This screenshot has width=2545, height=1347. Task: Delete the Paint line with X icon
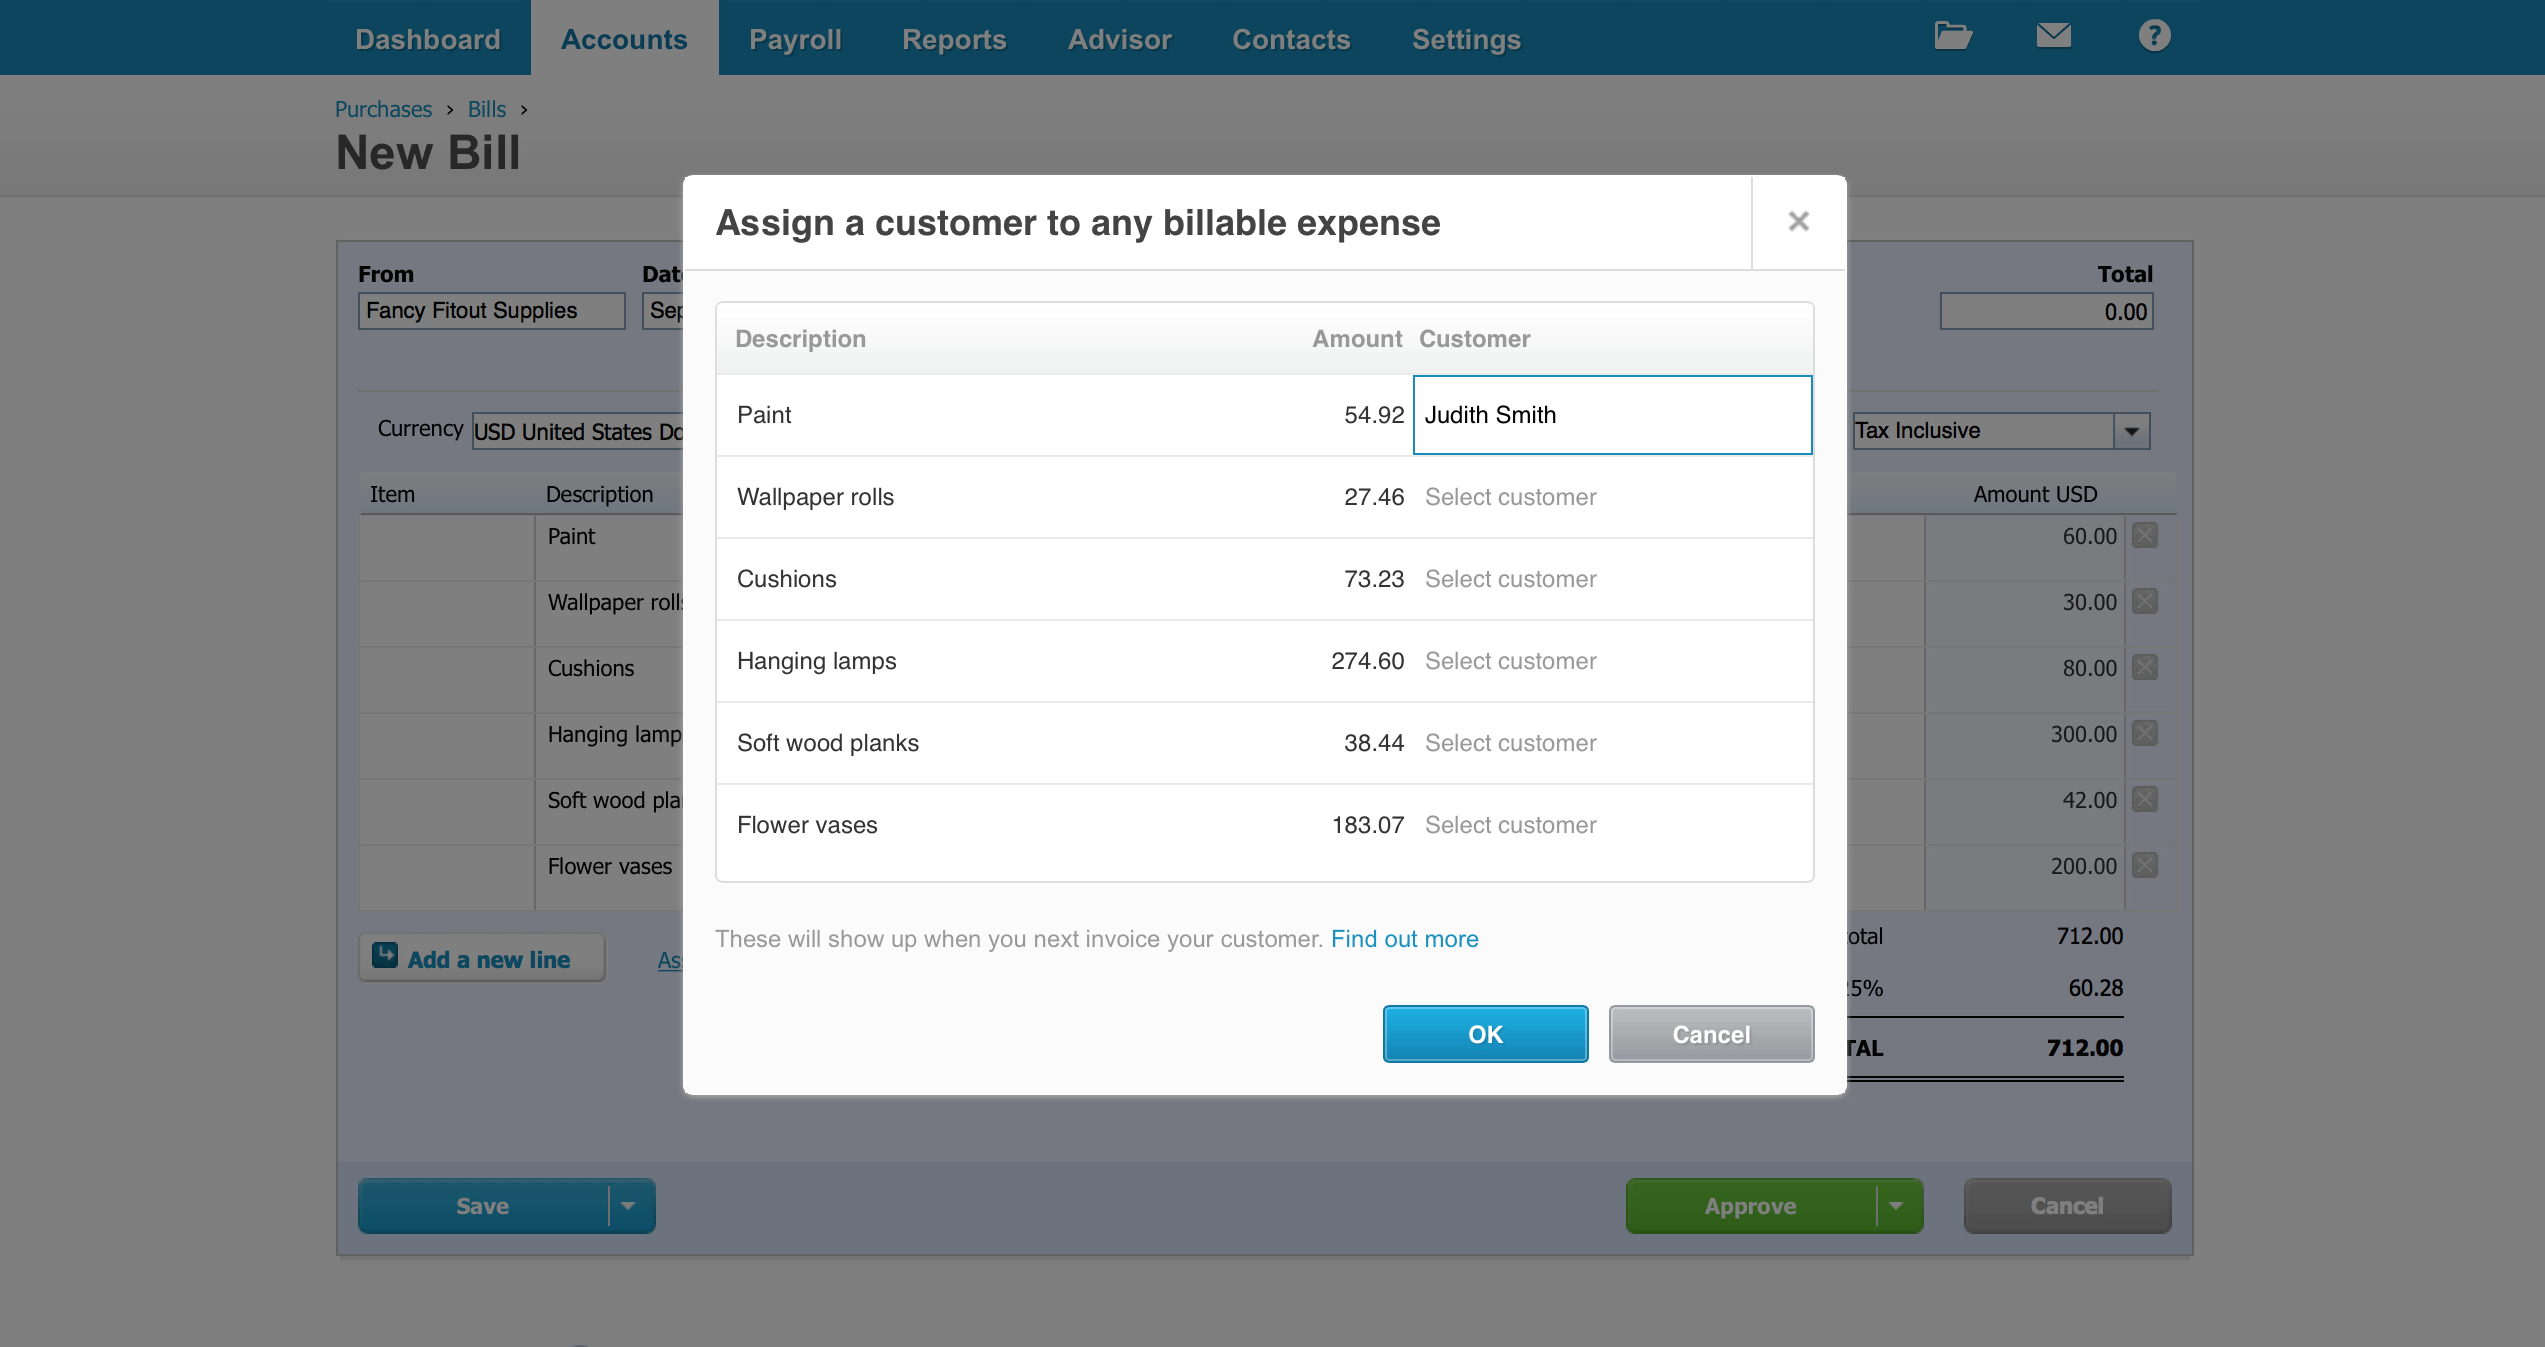(2144, 536)
